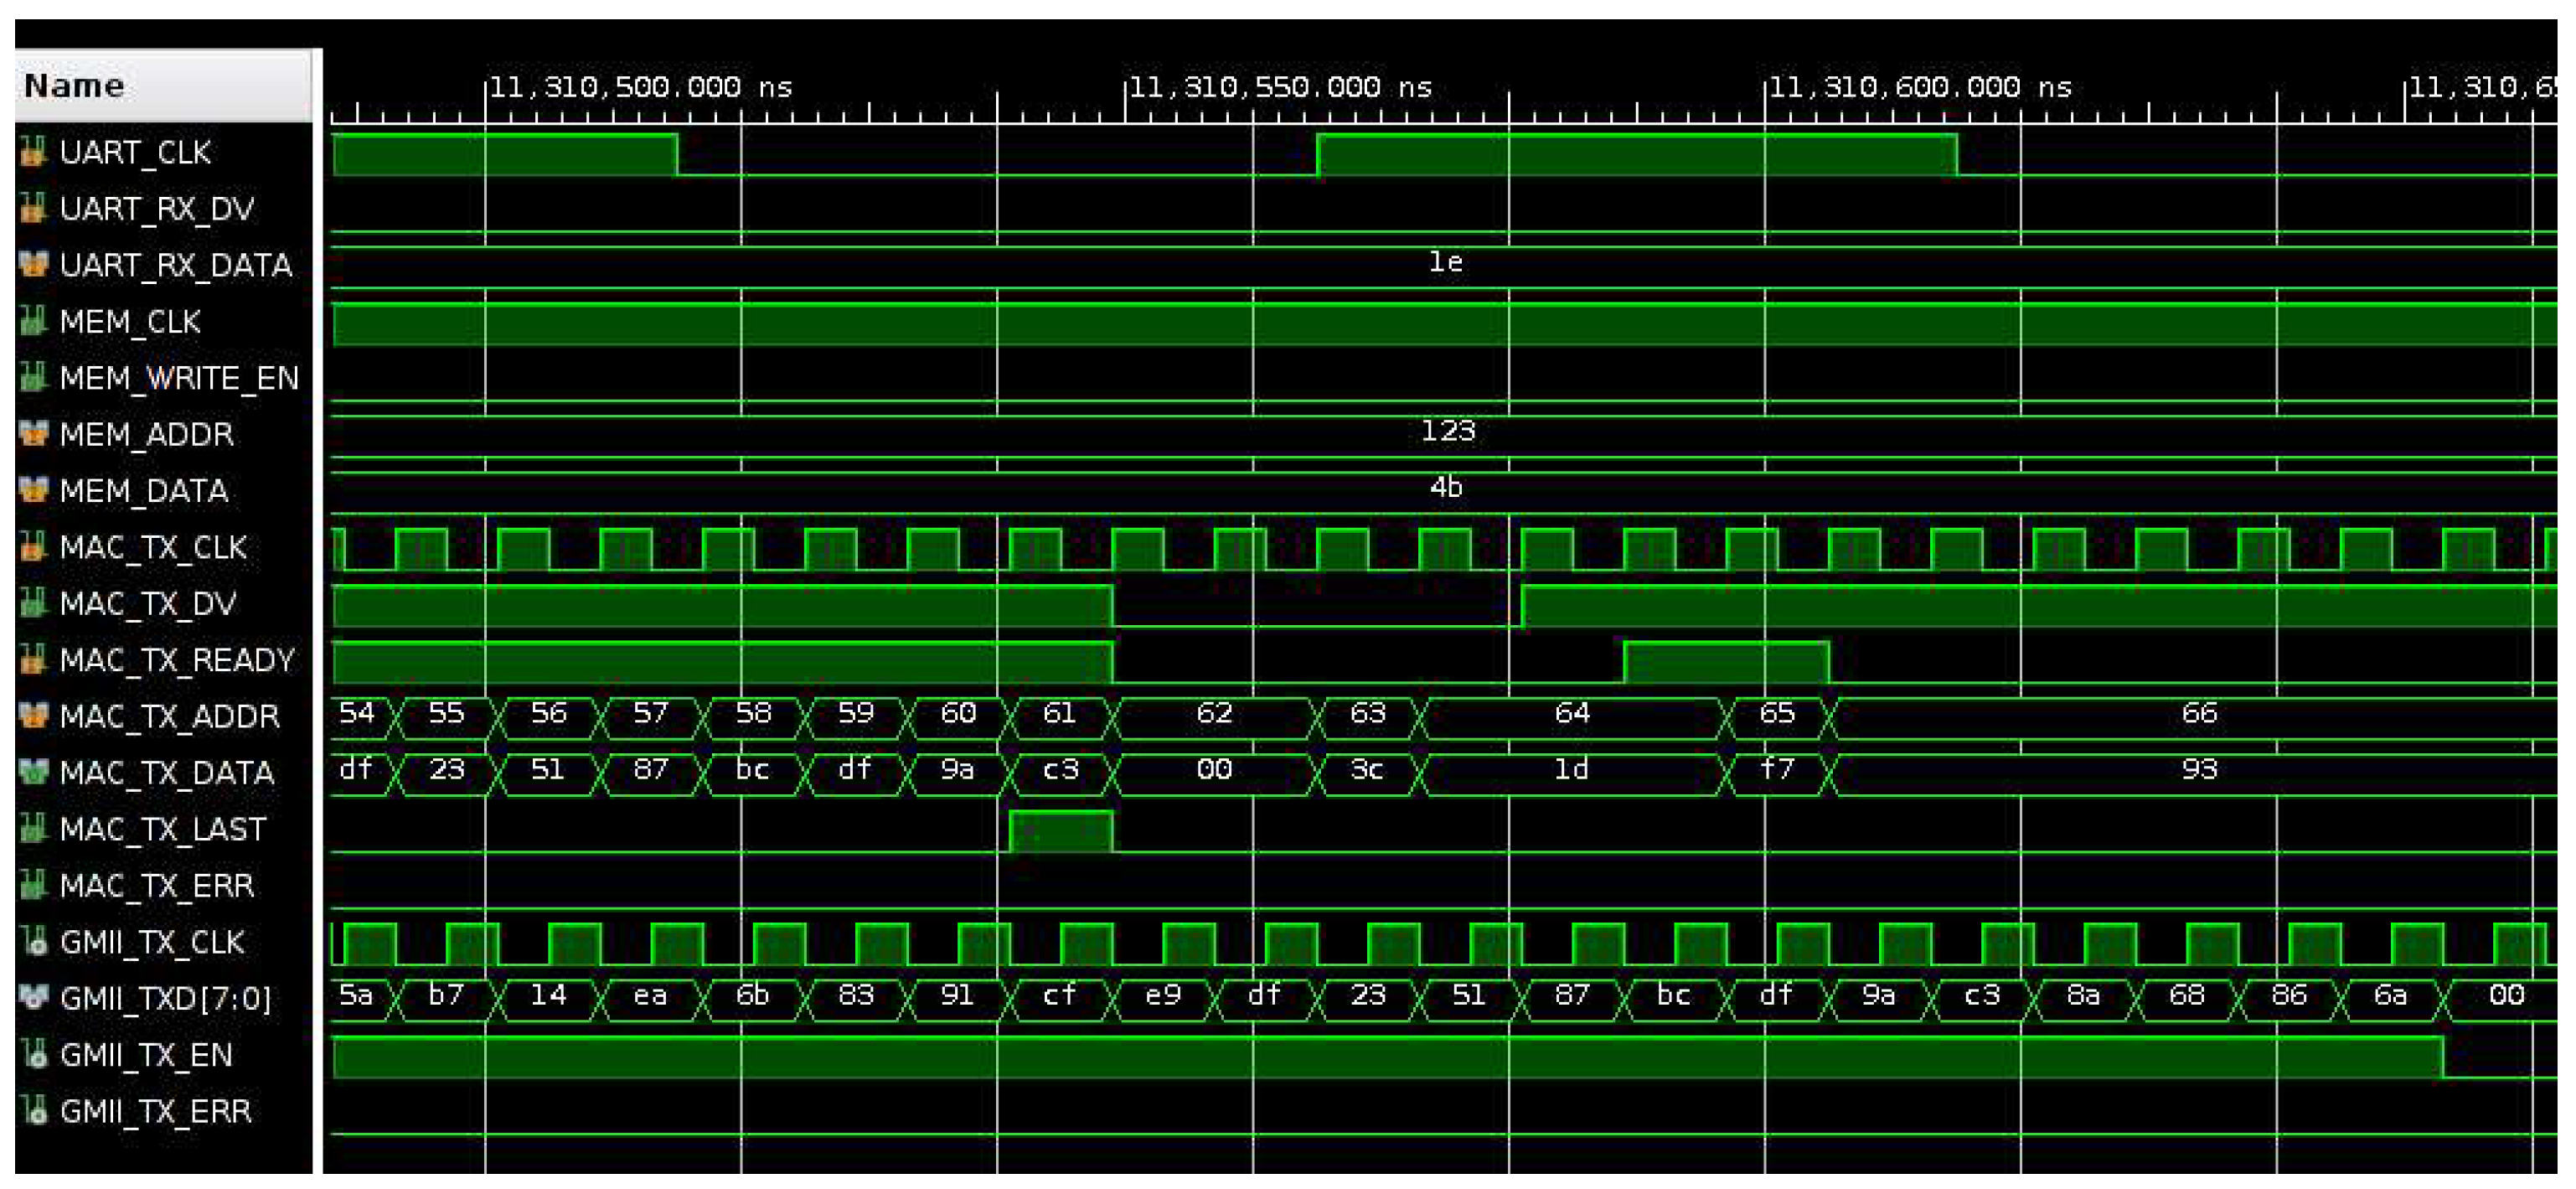Screen dimensions: 2576x1189
Task: Click GMII_TXD value e9 segment
Action: tap(1162, 996)
